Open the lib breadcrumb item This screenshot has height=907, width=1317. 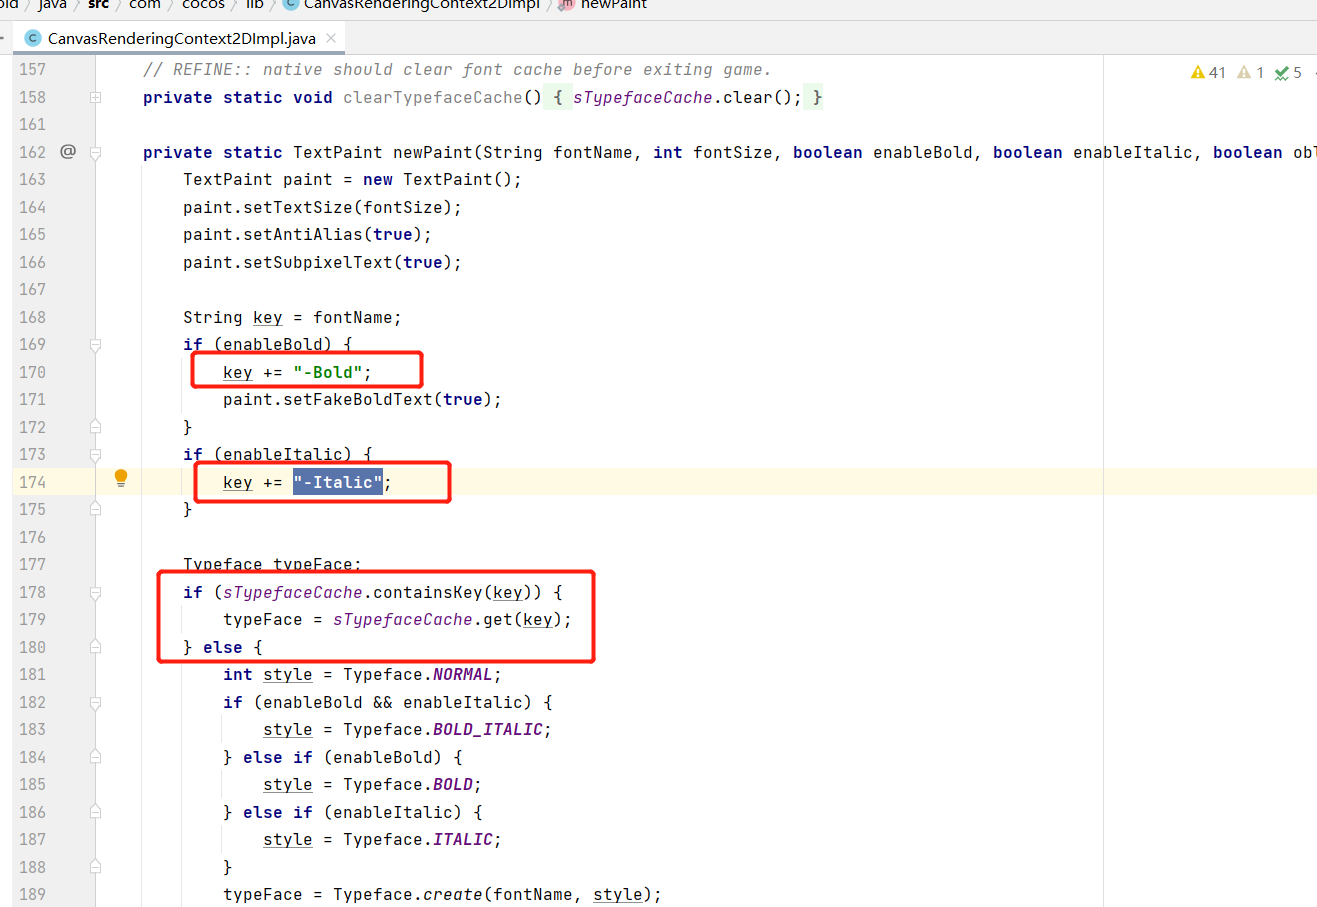[254, 5]
